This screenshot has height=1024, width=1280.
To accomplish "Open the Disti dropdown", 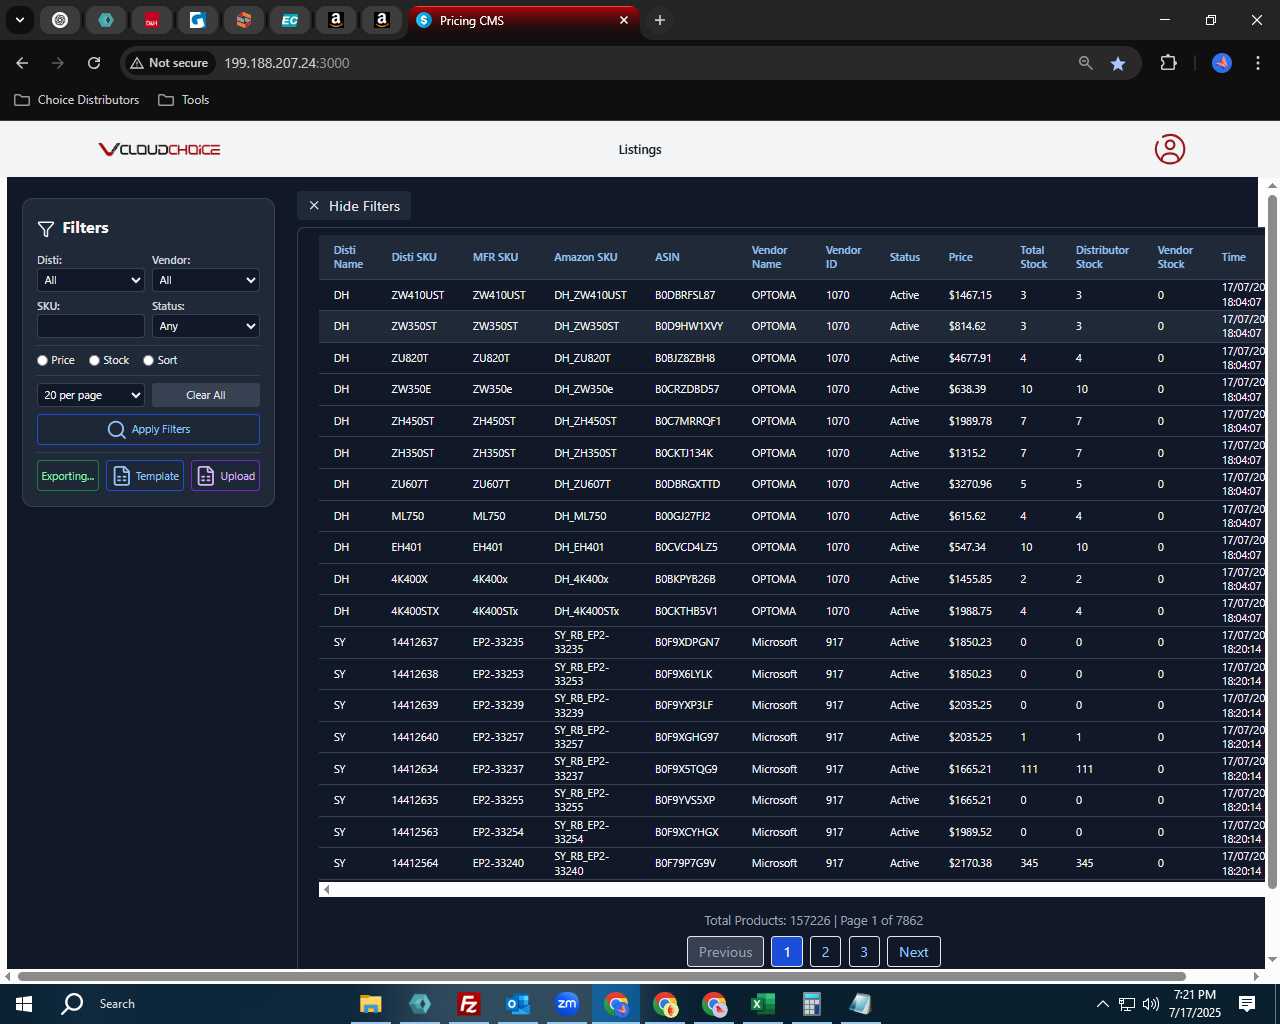I will 91,280.
